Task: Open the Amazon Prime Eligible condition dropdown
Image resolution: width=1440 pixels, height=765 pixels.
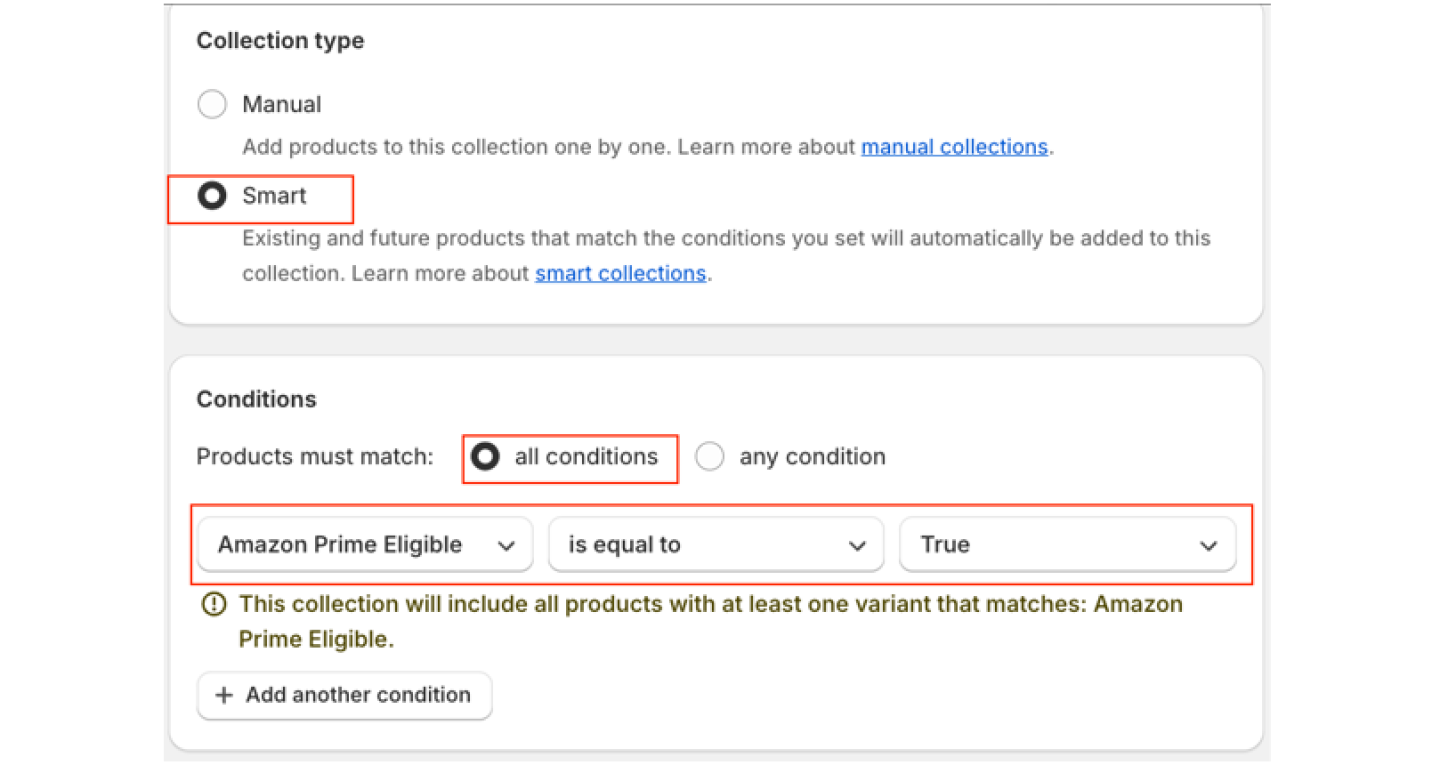Action: click(x=340, y=545)
